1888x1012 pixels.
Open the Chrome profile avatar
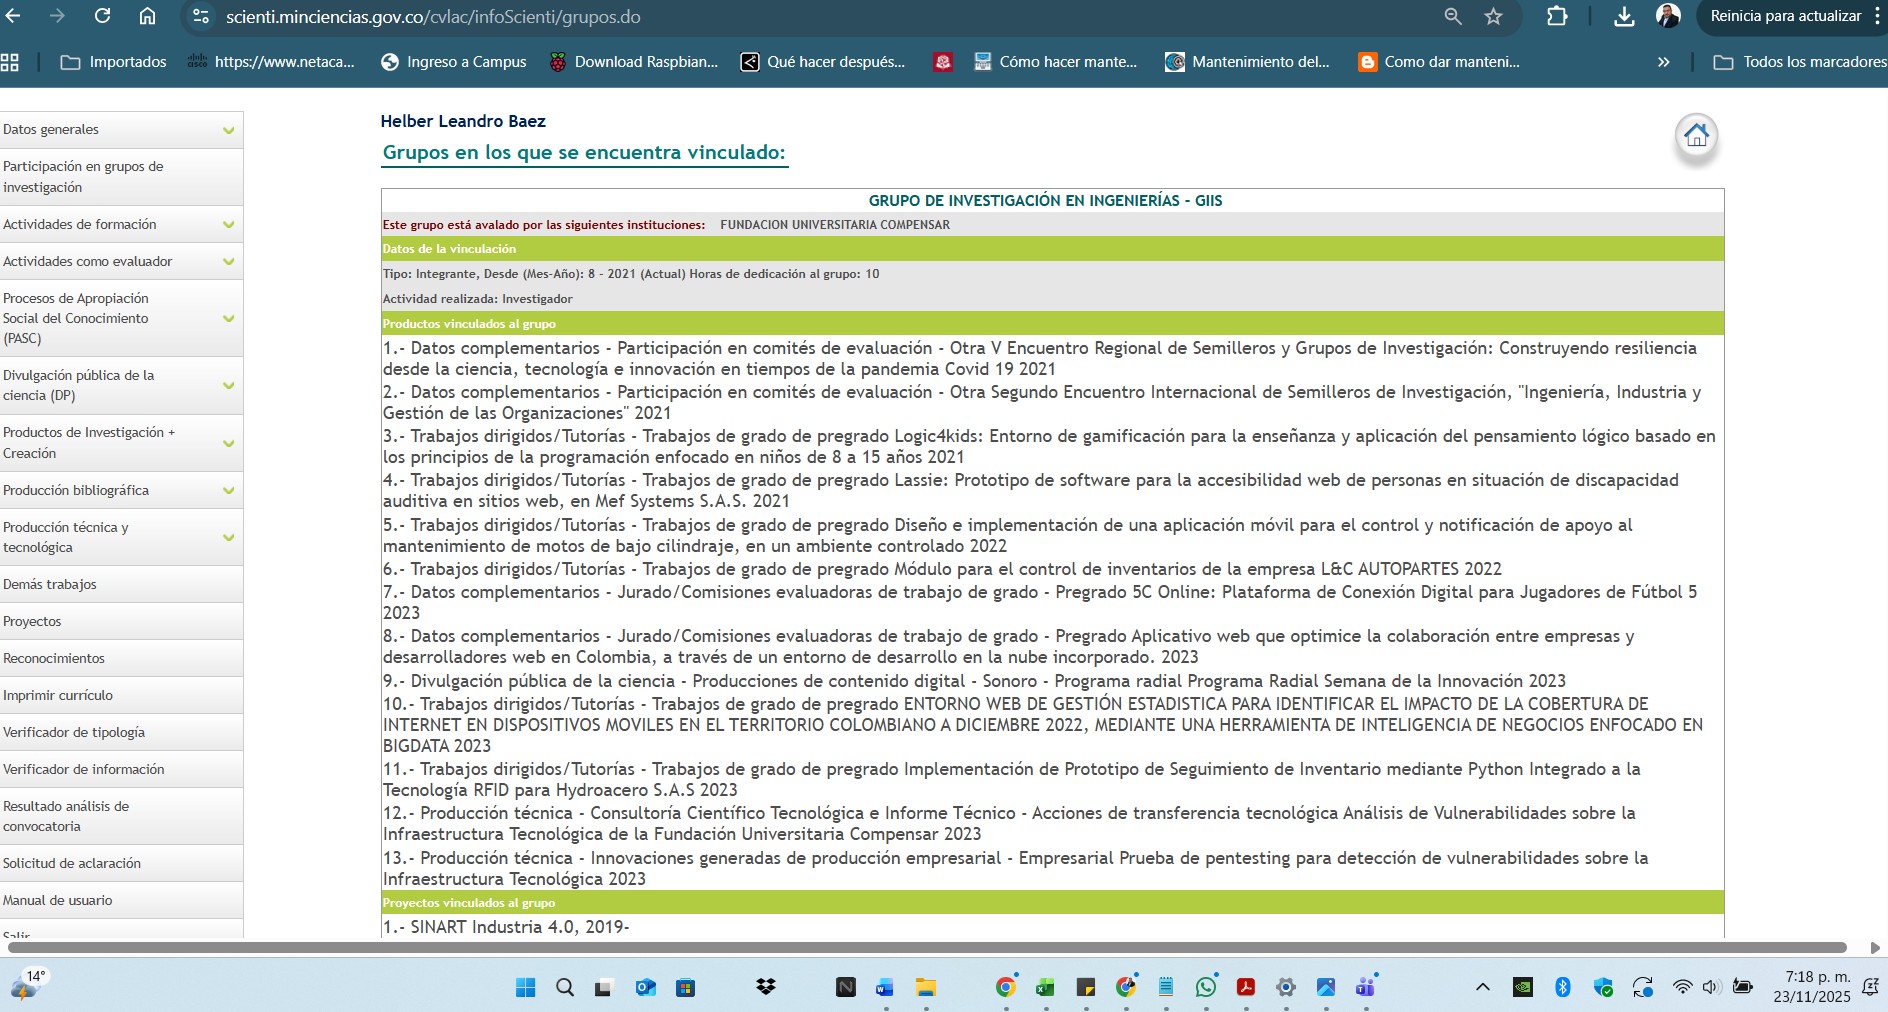pyautogui.click(x=1667, y=16)
